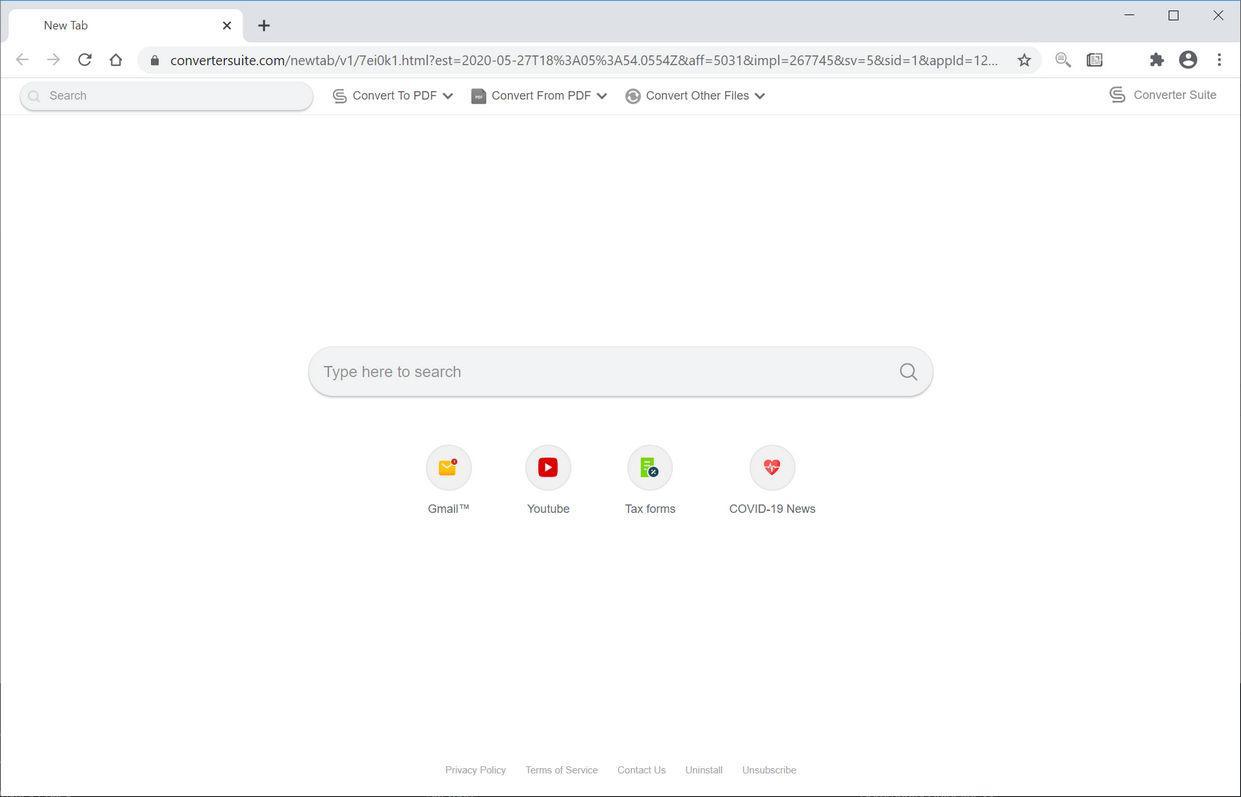Click the padlock site info icon
The width and height of the screenshot is (1241, 797).
click(154, 60)
